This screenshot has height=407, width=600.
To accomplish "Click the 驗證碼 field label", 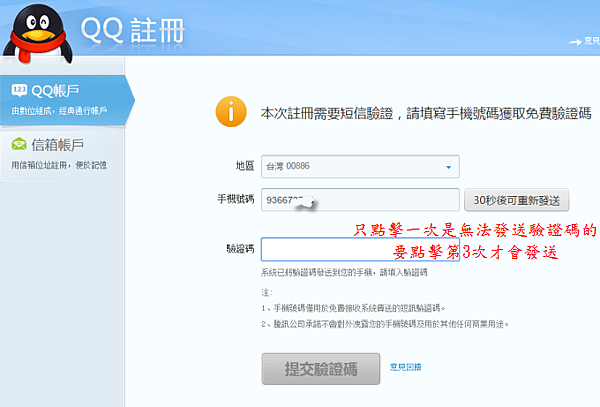I will [x=240, y=249].
